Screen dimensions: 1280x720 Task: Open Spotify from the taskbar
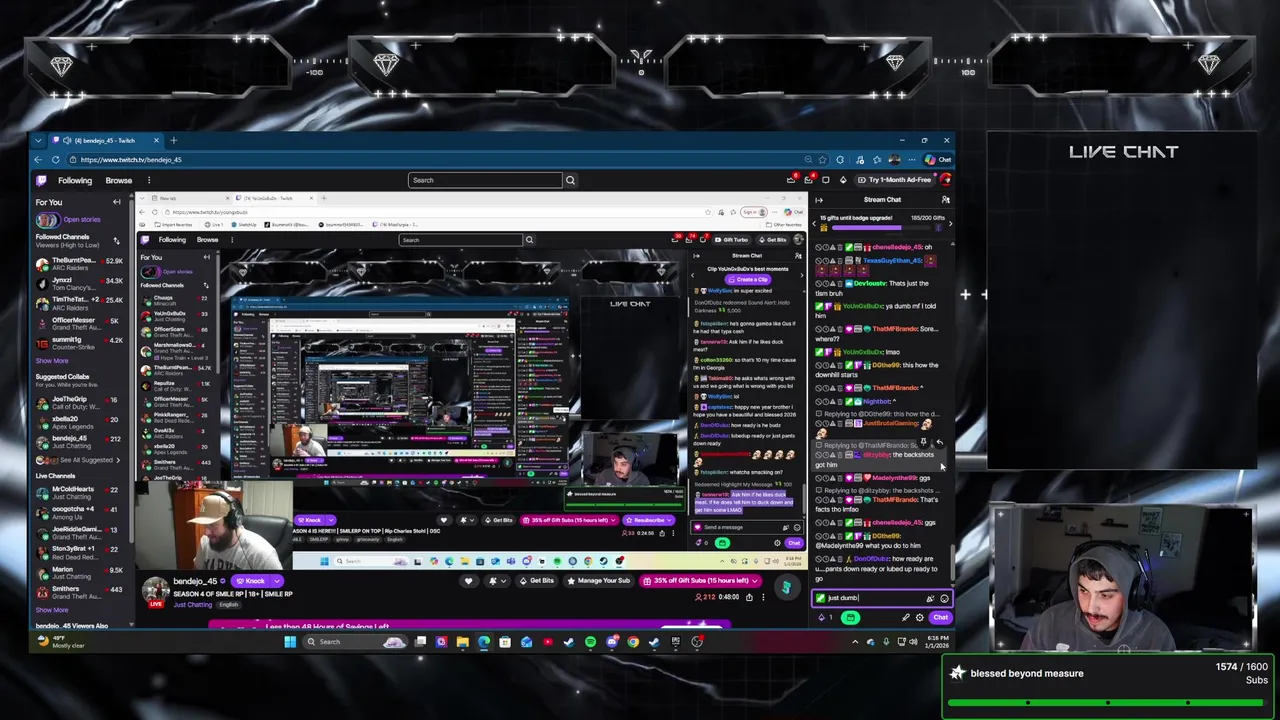(x=590, y=642)
